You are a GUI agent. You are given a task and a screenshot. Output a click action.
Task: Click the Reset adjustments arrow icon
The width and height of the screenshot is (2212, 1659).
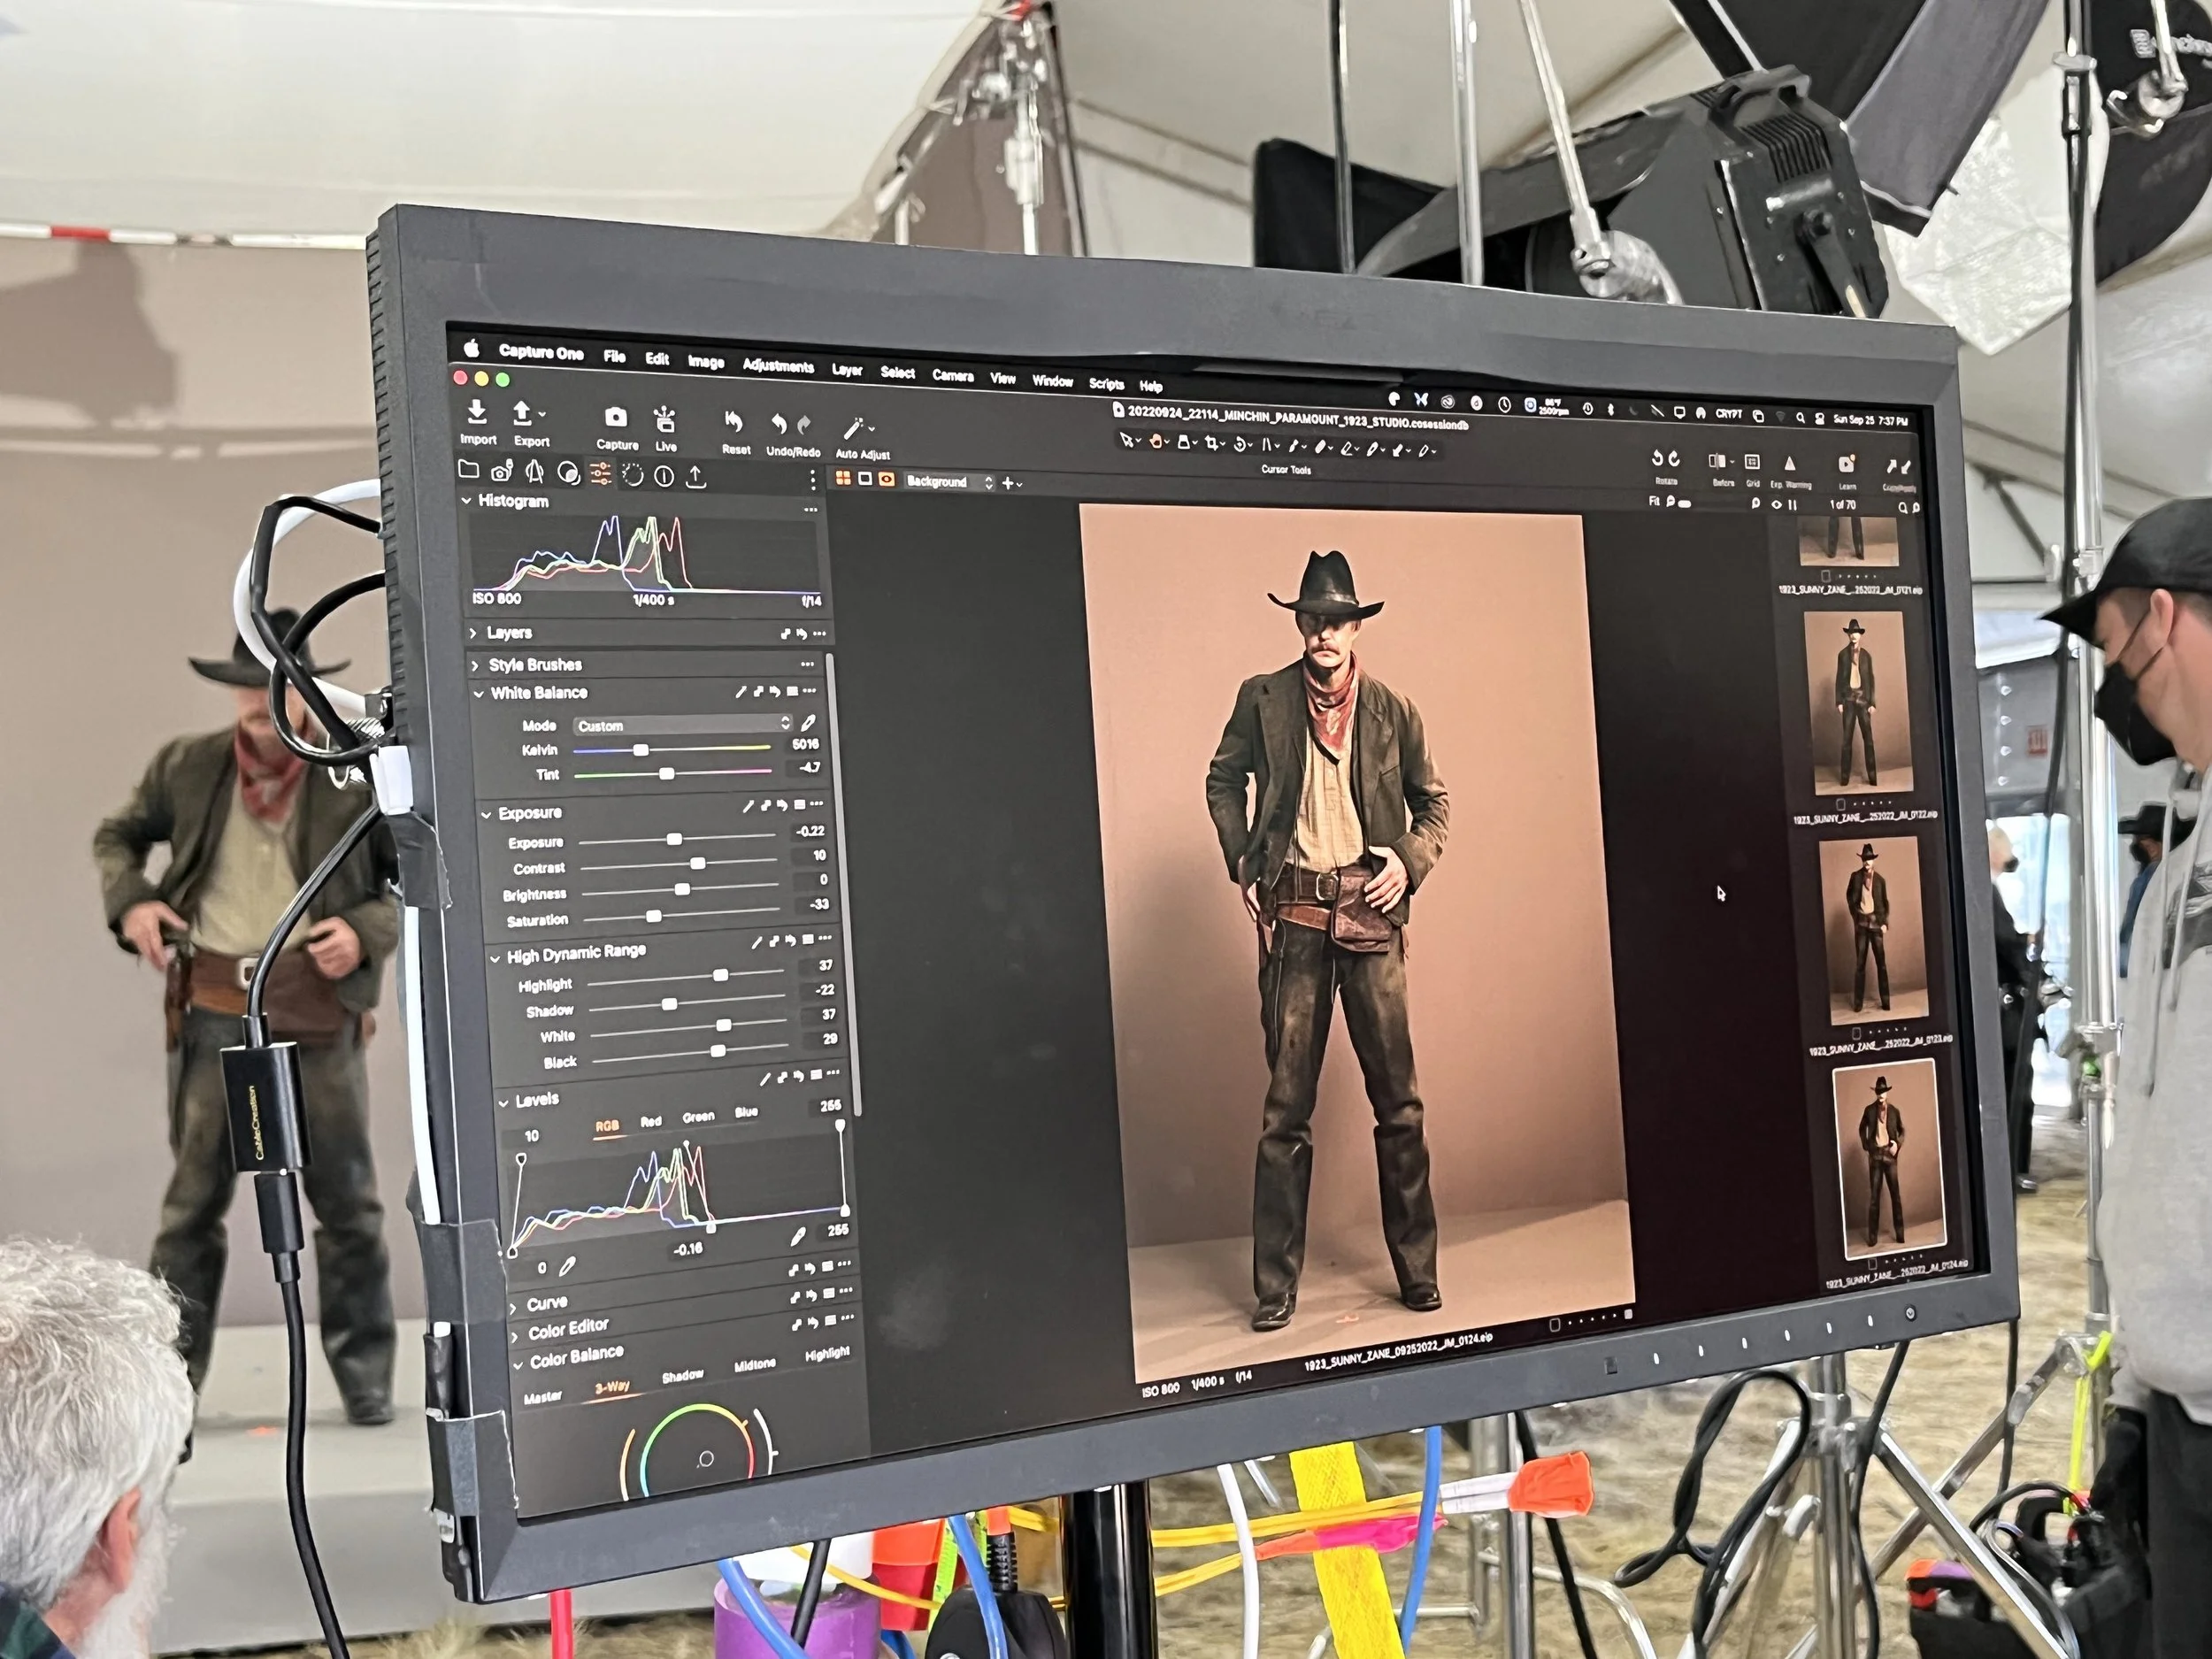click(x=733, y=424)
